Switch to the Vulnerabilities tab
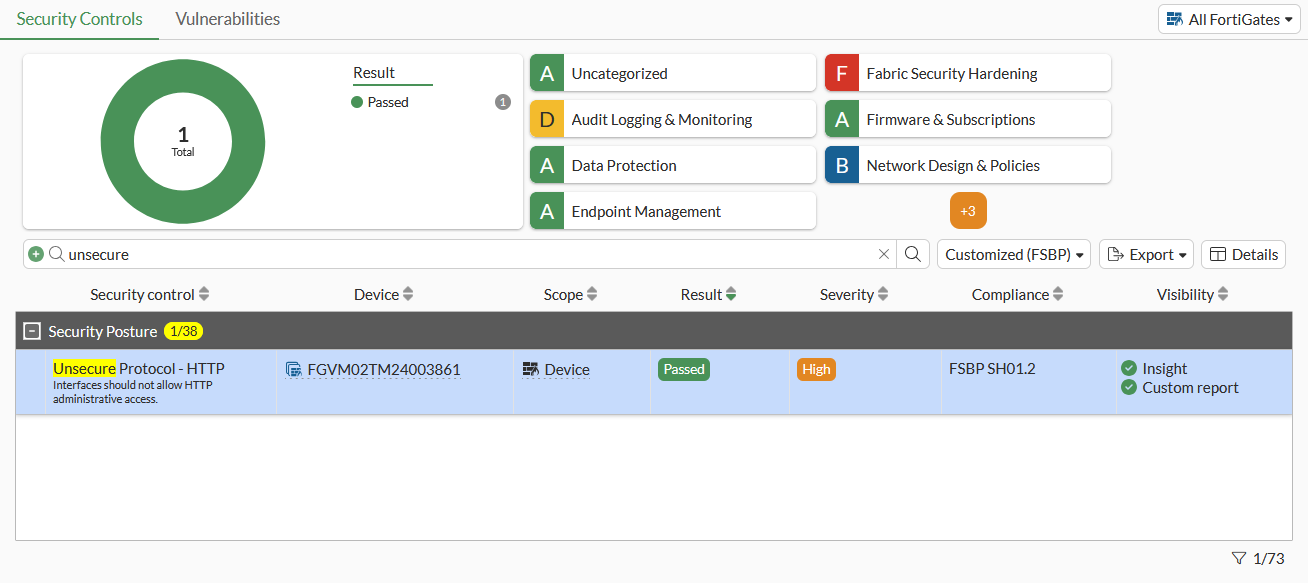 (x=227, y=19)
